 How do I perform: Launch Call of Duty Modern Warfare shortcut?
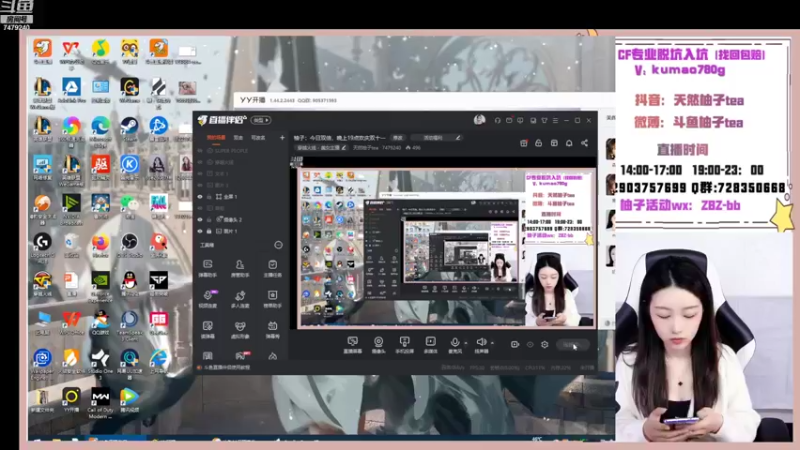(x=101, y=402)
